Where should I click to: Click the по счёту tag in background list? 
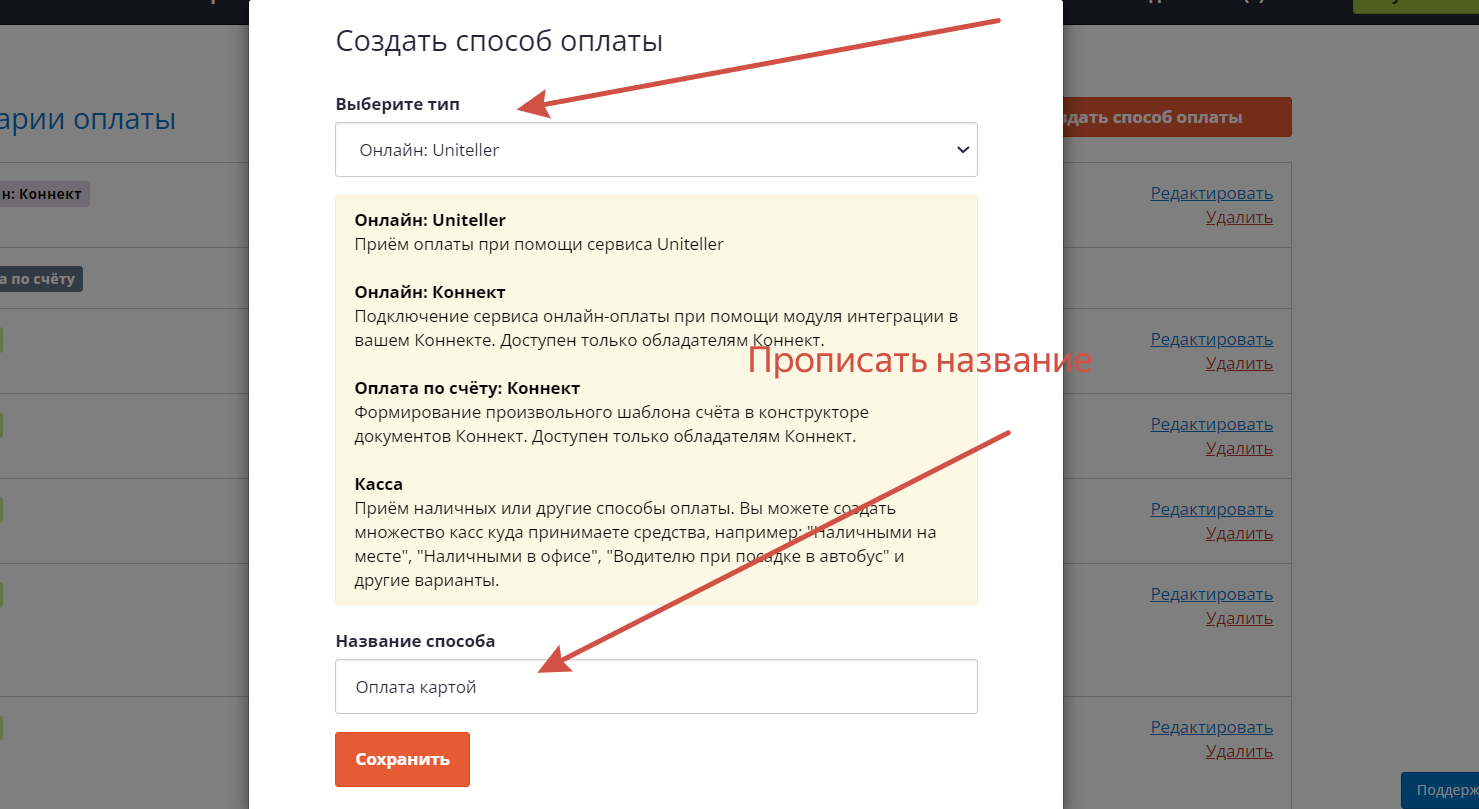pos(41,279)
